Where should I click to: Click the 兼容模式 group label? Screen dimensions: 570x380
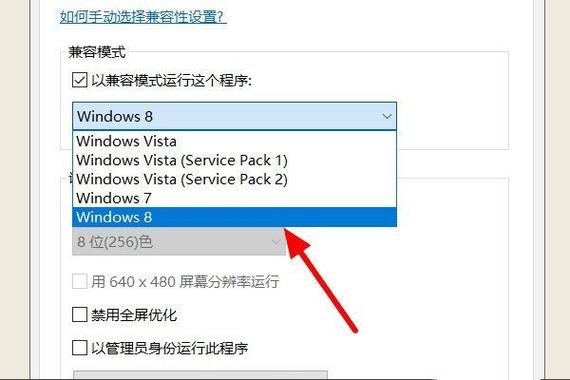pyautogui.click(x=97, y=52)
